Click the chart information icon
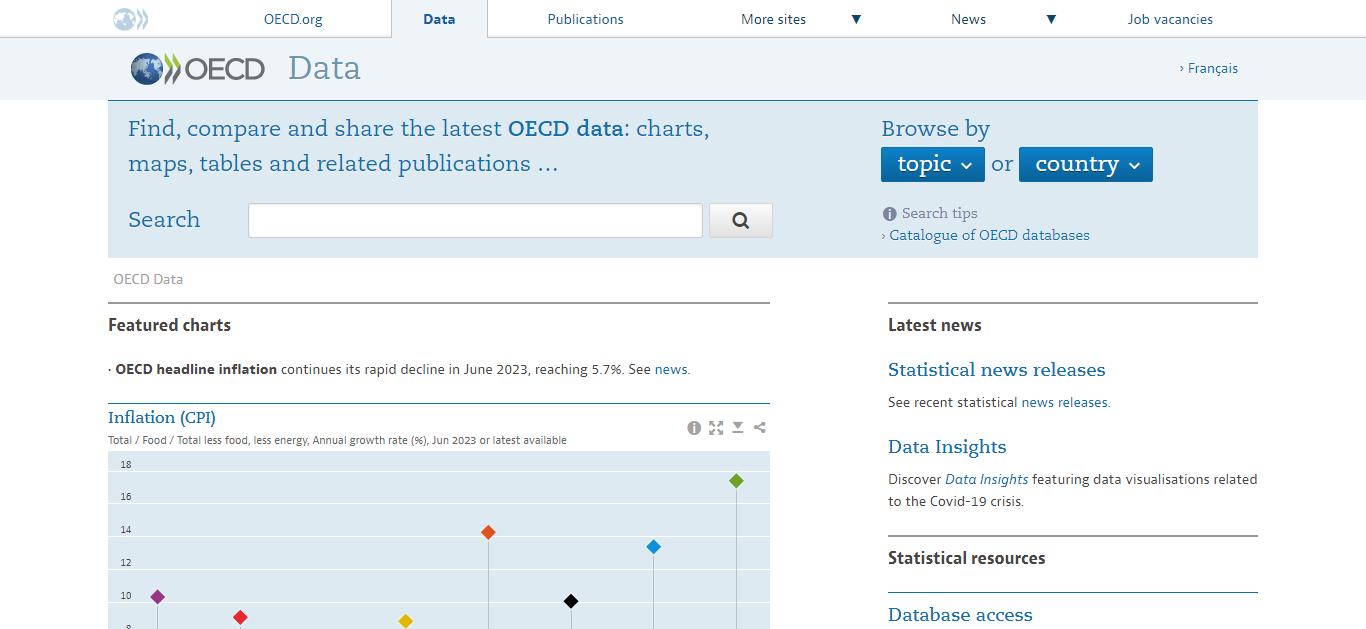The width and height of the screenshot is (1366, 629). click(x=694, y=428)
